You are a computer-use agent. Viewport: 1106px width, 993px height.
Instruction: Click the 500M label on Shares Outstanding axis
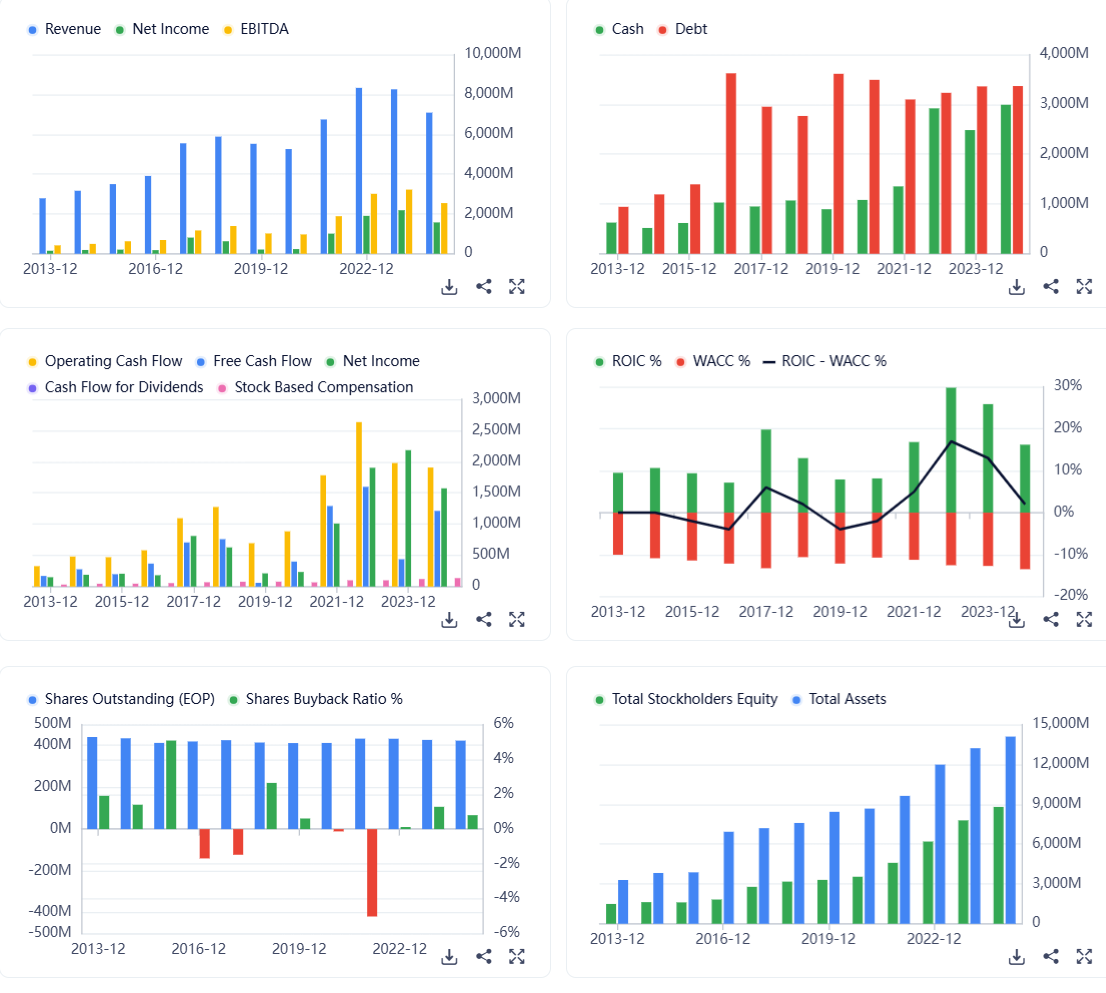click(x=52, y=723)
